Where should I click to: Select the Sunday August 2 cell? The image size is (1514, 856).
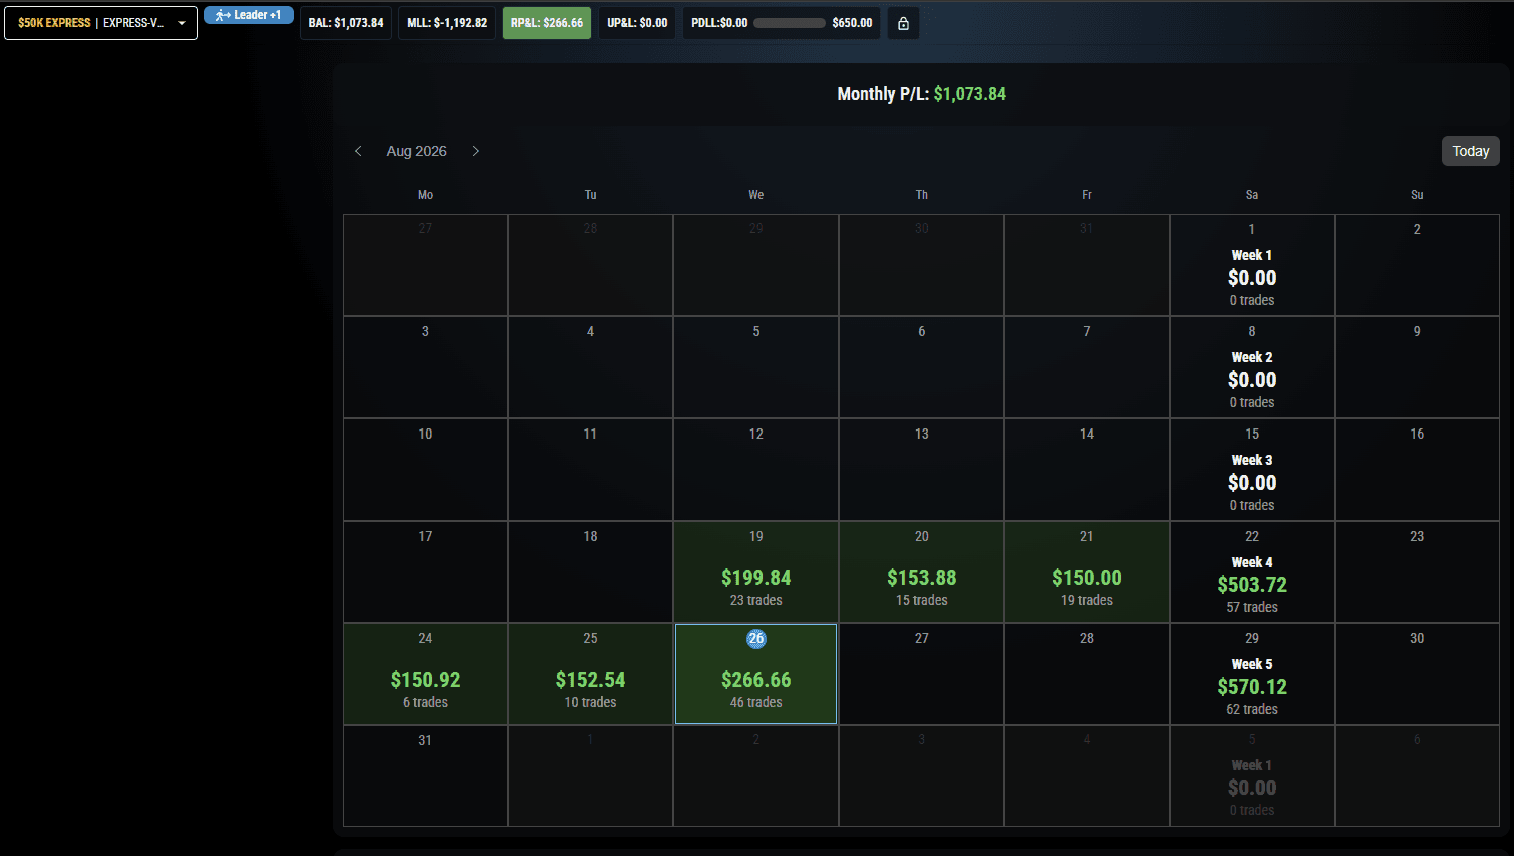[1417, 265]
